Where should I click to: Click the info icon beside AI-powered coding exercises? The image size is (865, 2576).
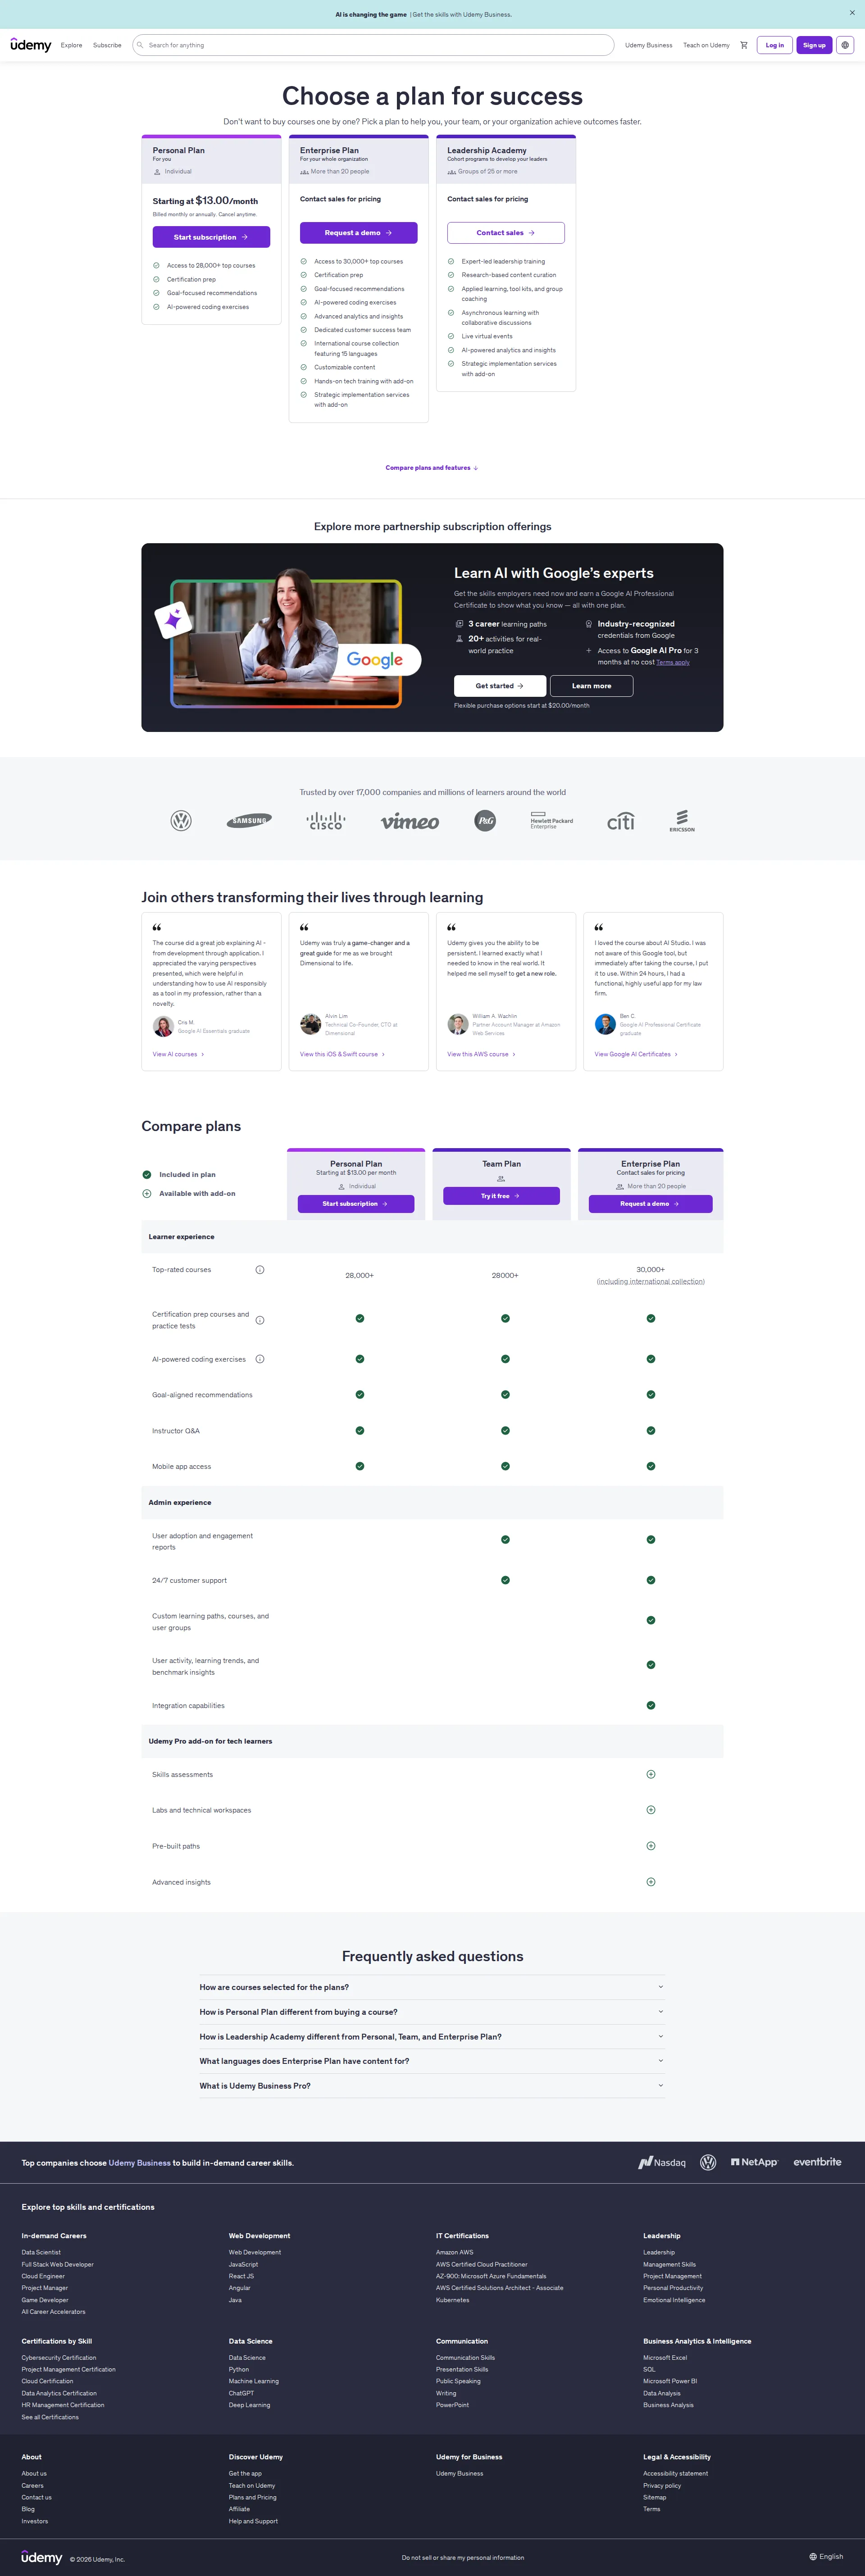click(x=259, y=1358)
